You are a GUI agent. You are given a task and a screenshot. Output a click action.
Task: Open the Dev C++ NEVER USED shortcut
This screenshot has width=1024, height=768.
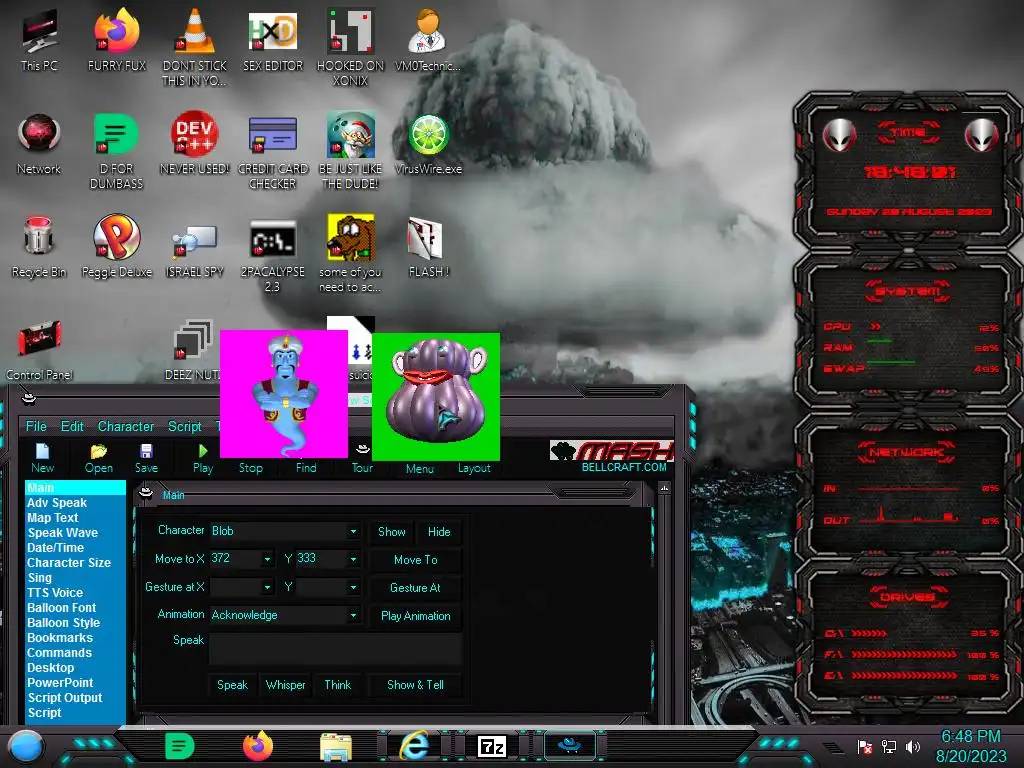tap(195, 144)
